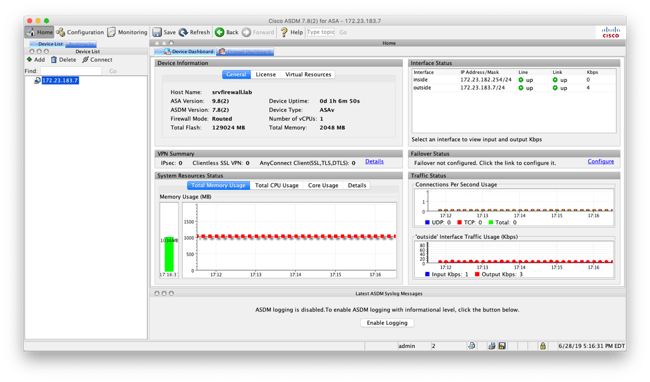Select the inside interface row

514,80
